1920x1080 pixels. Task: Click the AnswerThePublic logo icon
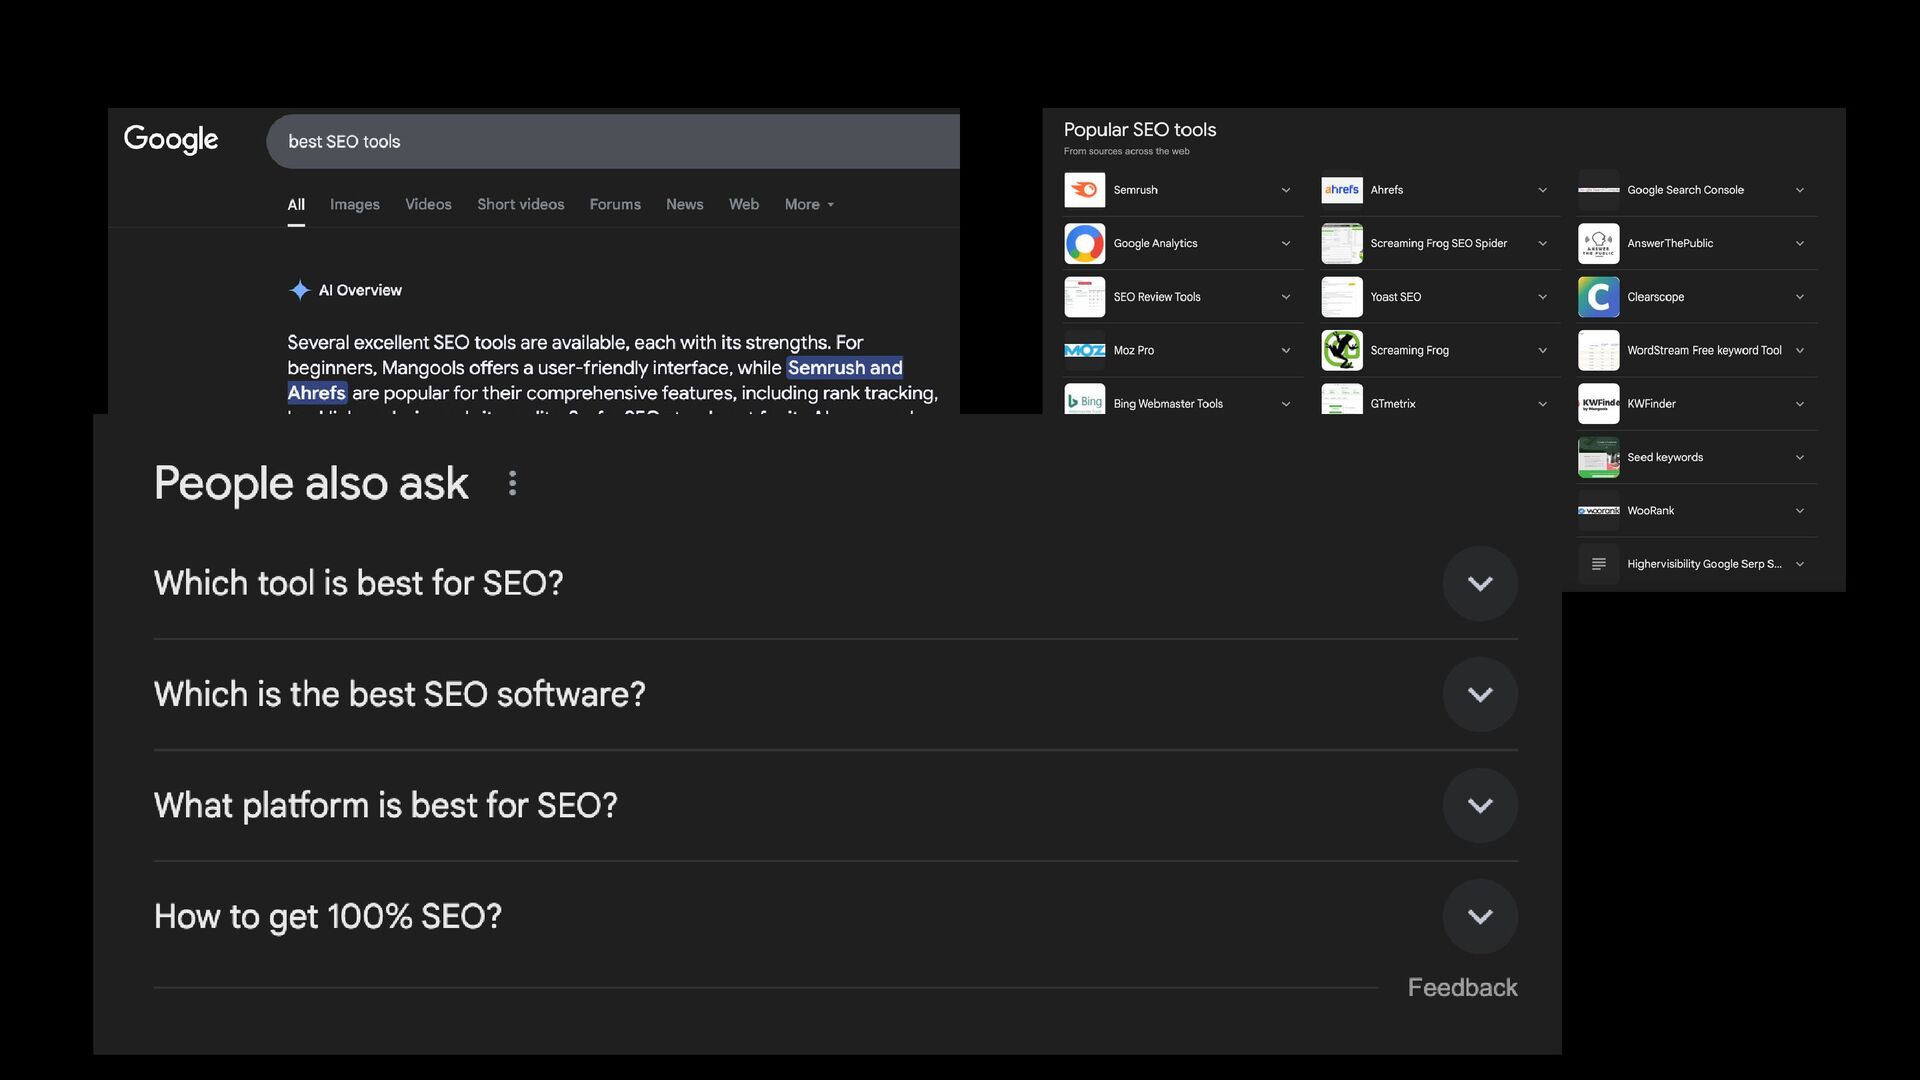click(1598, 243)
